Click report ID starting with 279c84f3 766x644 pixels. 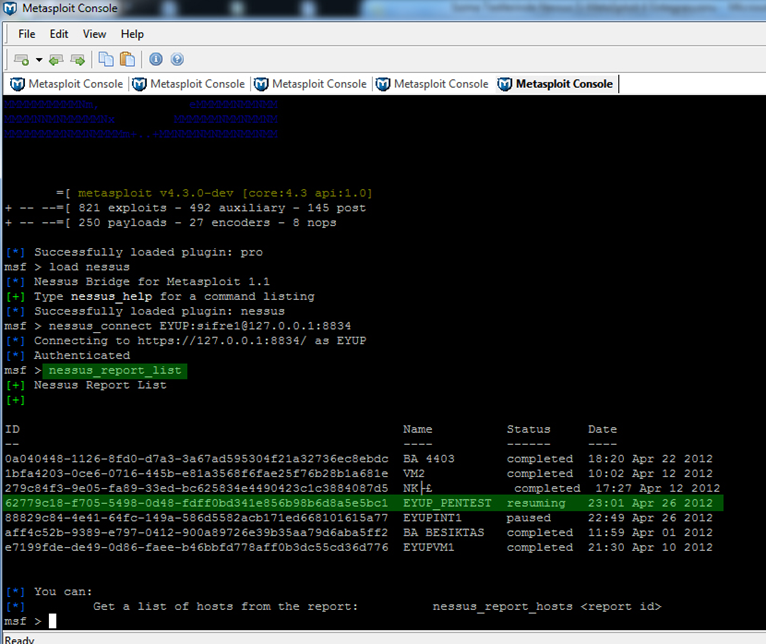(197, 488)
